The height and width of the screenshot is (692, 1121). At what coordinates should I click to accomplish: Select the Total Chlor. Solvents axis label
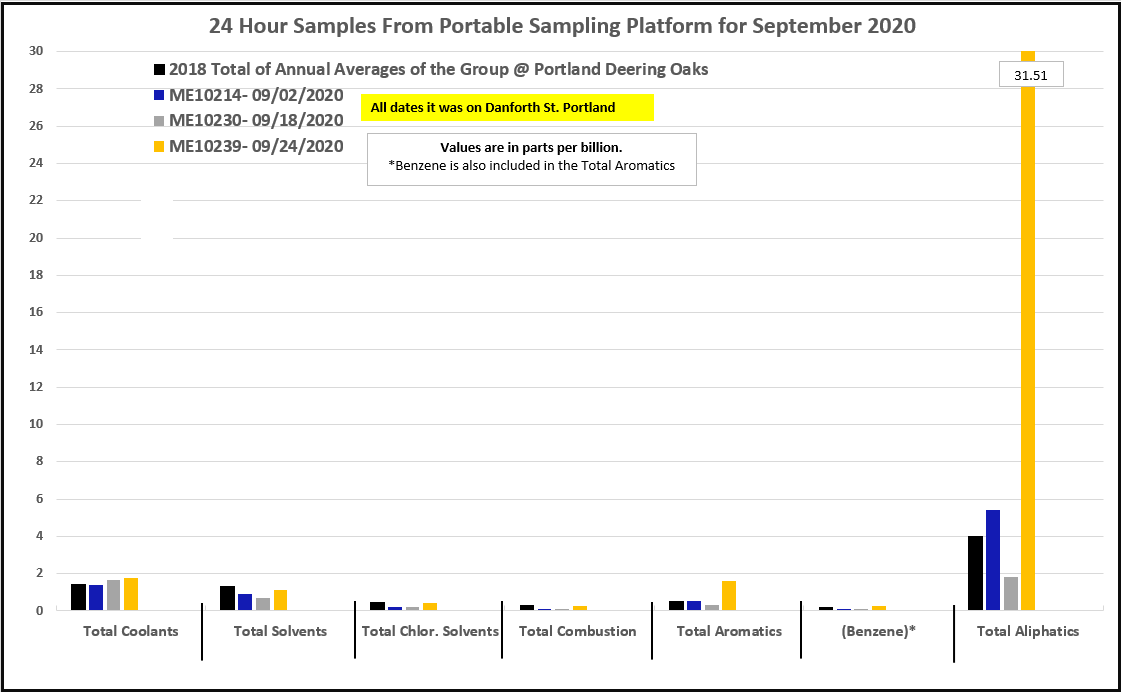tap(430, 631)
